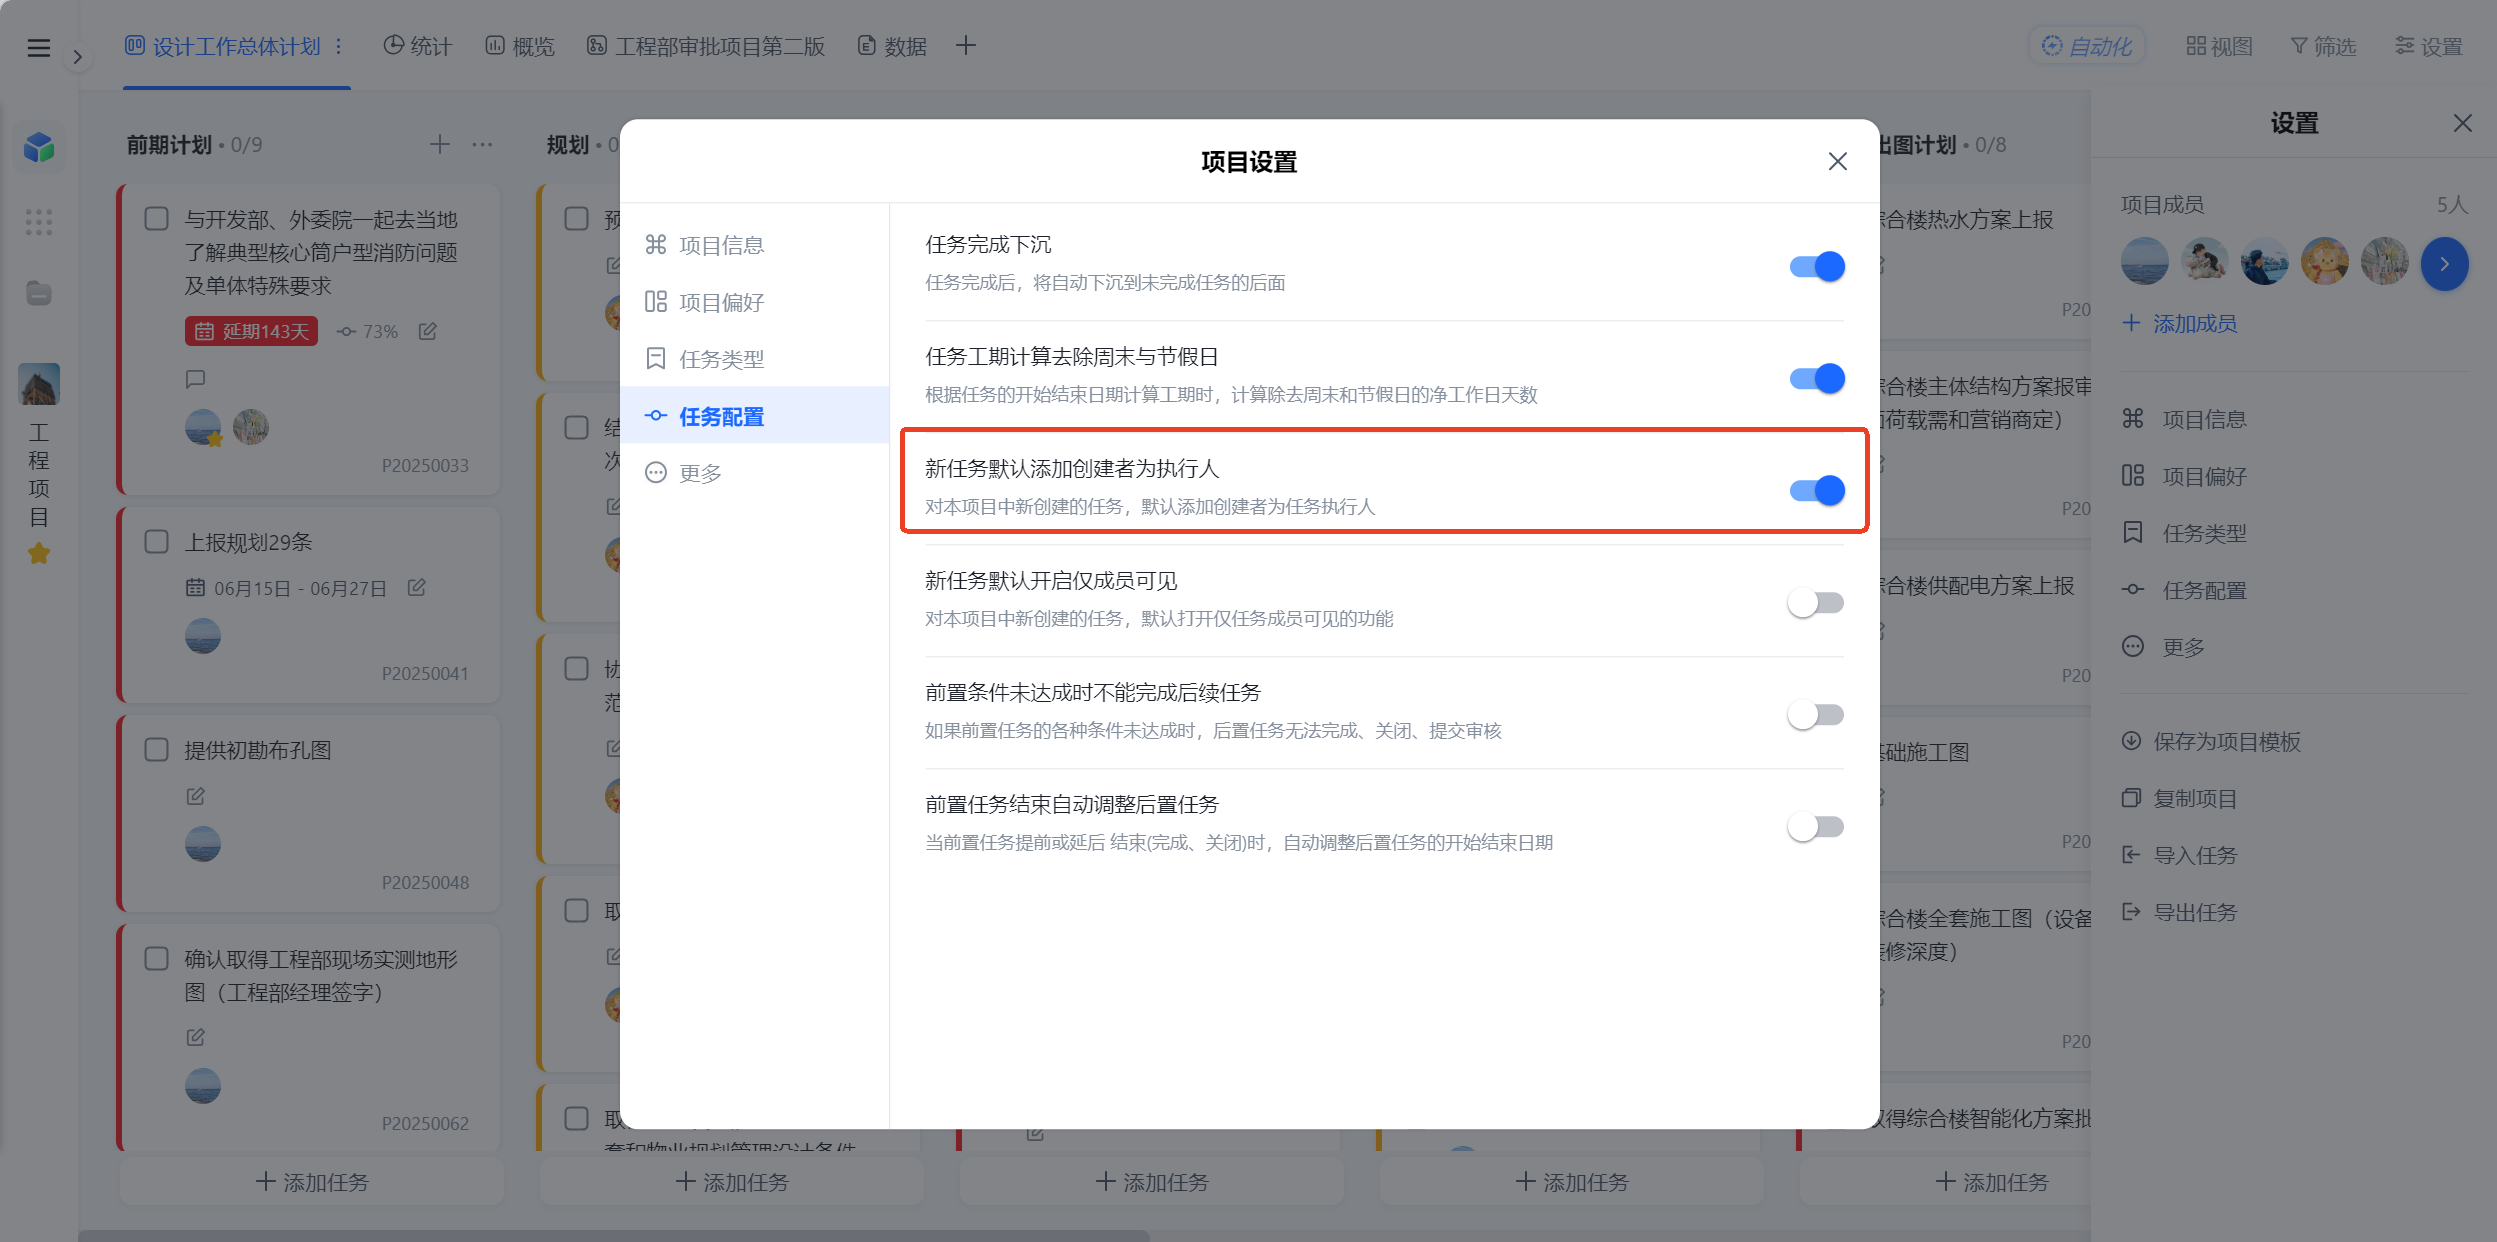Viewport: 2497px width, 1242px height.
Task: Open 项目信息 in right settings panel
Action: [x=2185, y=419]
